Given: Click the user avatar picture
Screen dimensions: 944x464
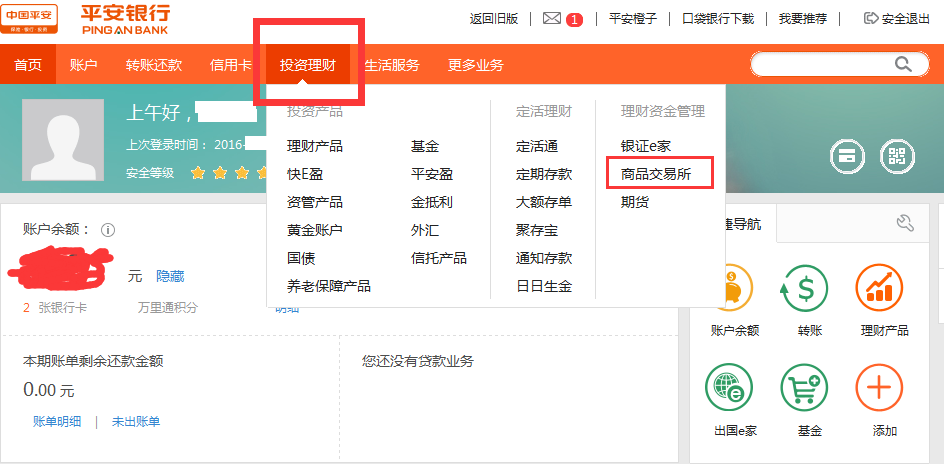Looking at the screenshot, I should tap(63, 140).
